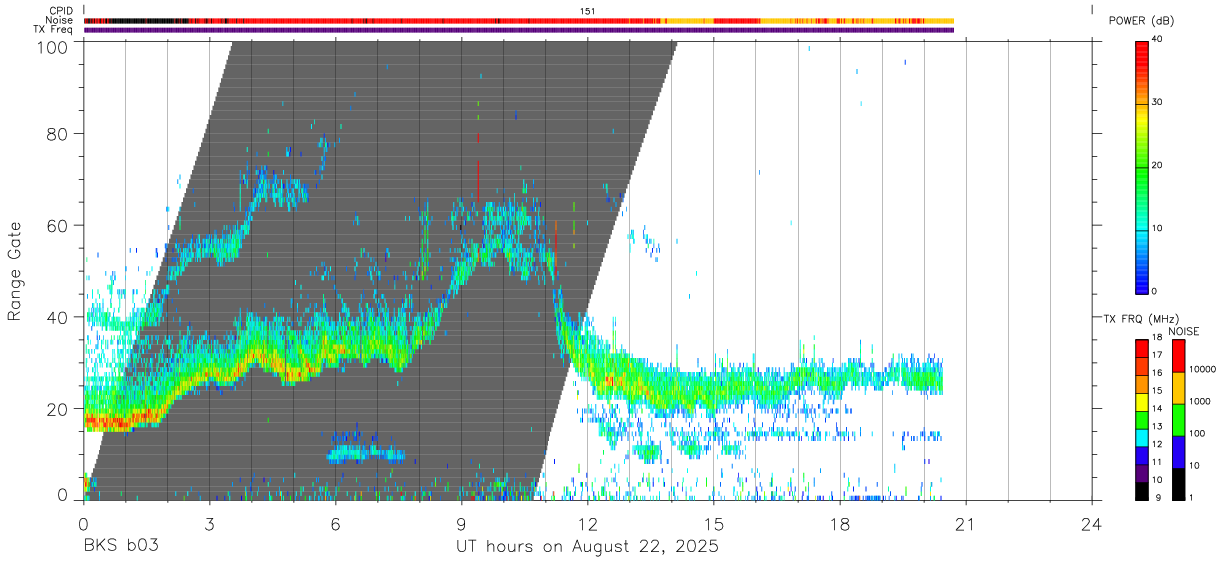The width and height of the screenshot is (1228, 567).
Task: Click the purple TX Freq strip above the plot
Action: click(x=519, y=30)
